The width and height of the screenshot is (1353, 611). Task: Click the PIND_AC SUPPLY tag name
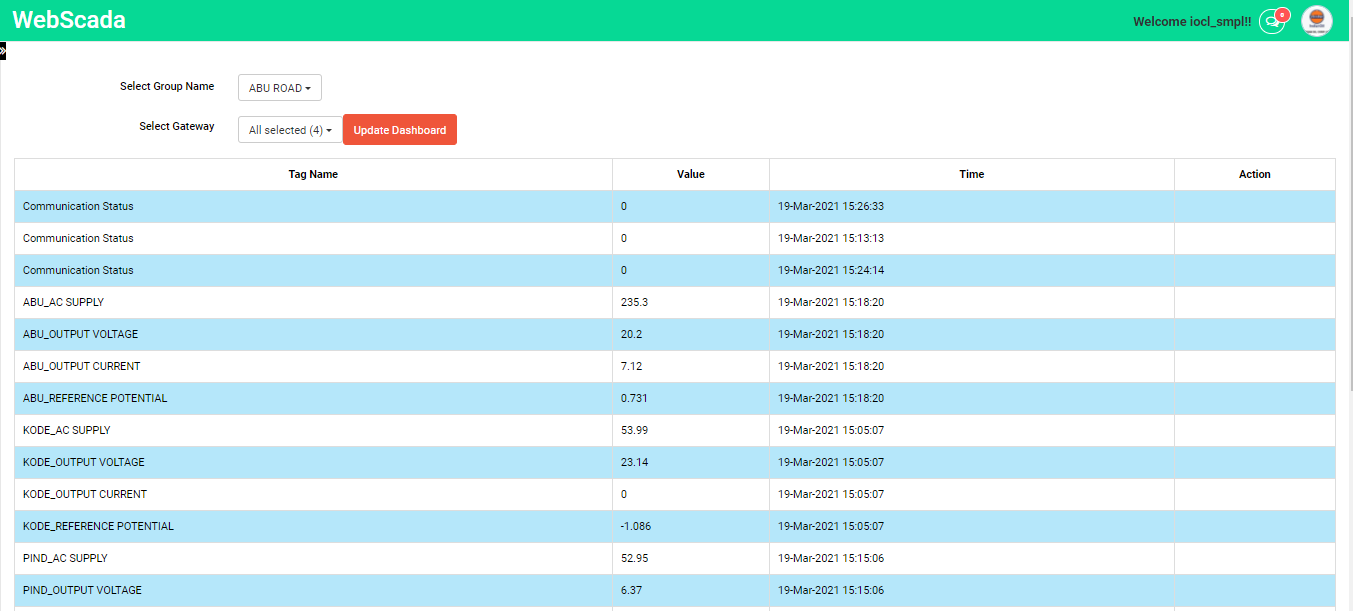(65, 558)
